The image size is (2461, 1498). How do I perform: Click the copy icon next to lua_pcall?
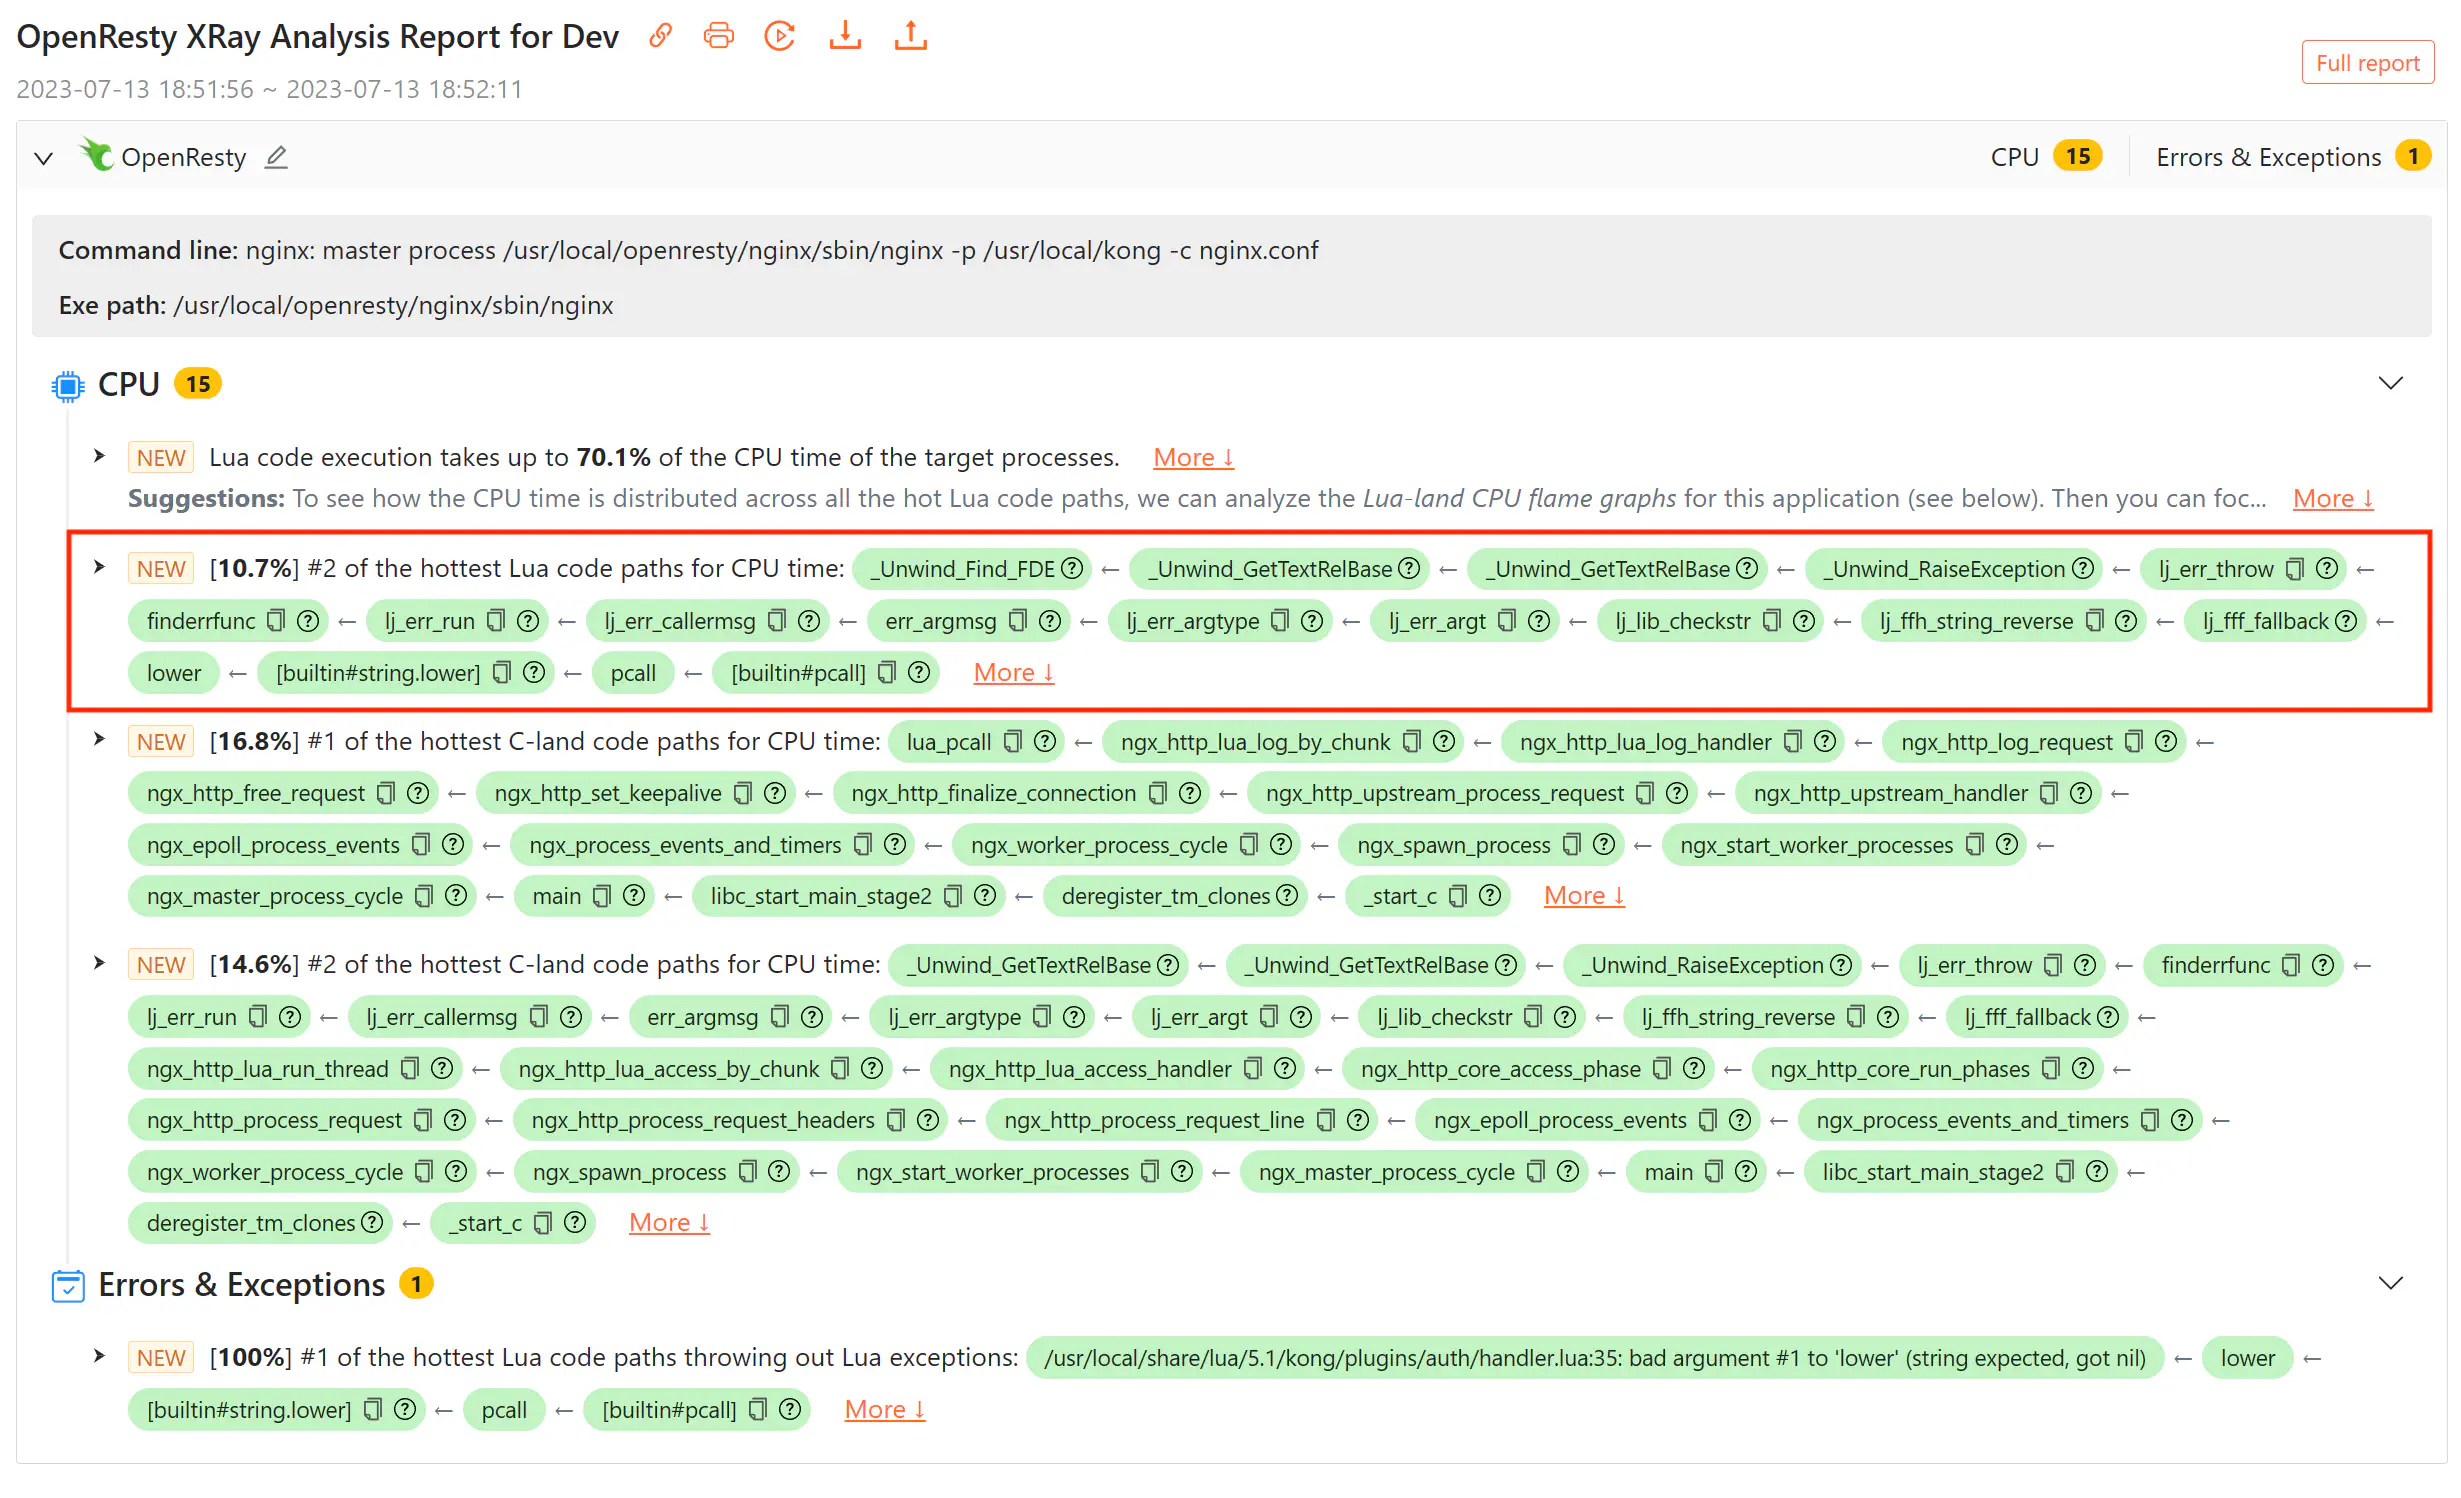(x=1013, y=742)
